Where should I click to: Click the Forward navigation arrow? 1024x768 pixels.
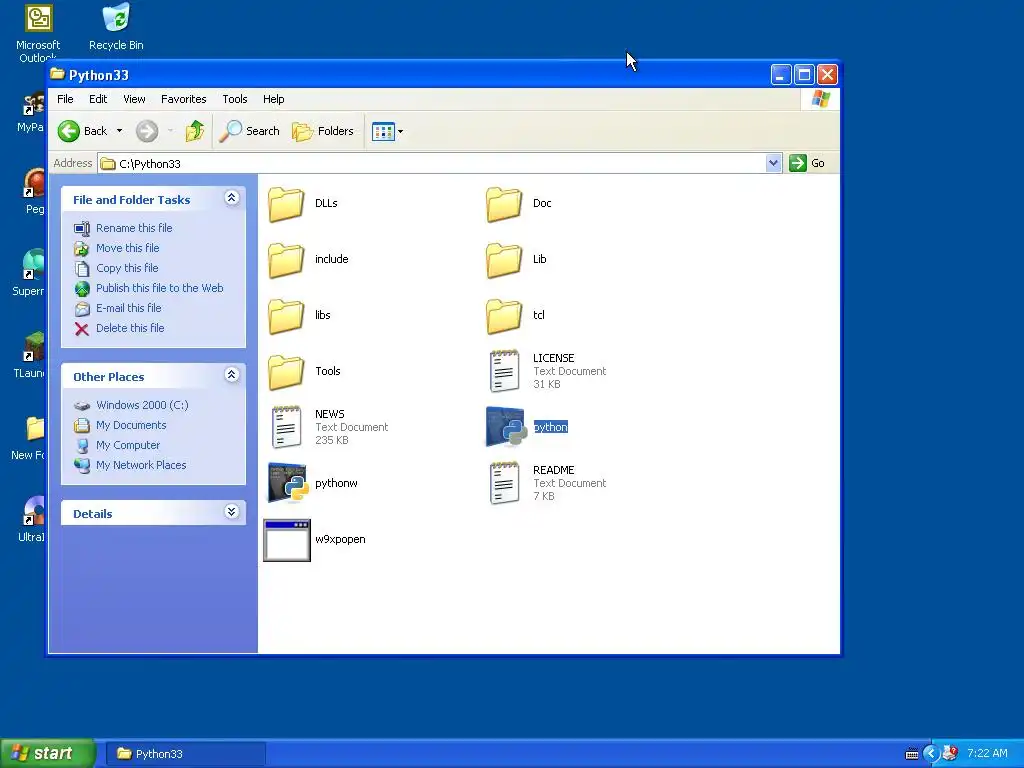click(x=147, y=131)
